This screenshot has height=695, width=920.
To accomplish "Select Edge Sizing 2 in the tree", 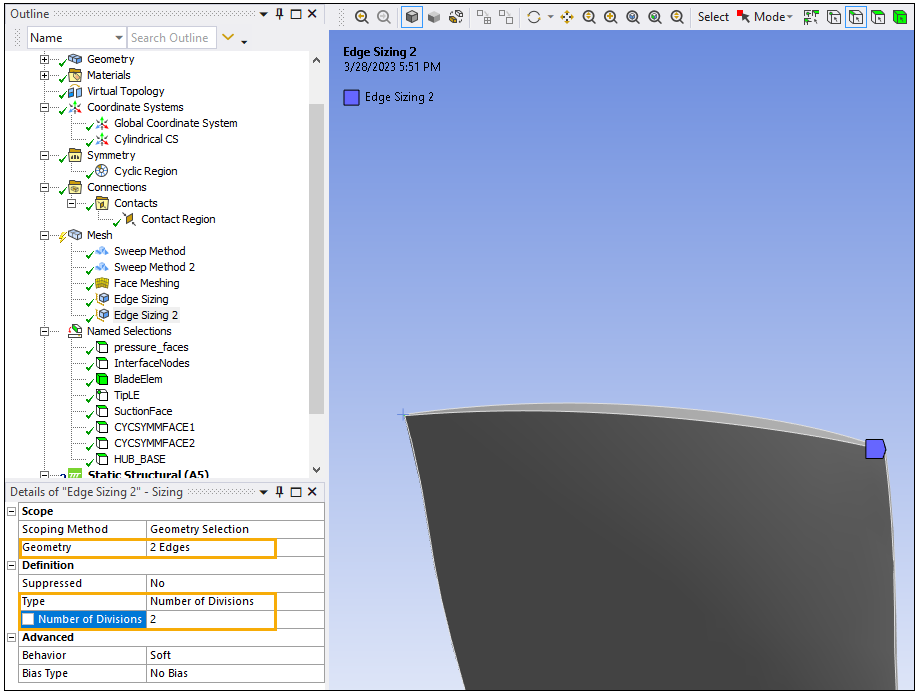I will point(146,315).
